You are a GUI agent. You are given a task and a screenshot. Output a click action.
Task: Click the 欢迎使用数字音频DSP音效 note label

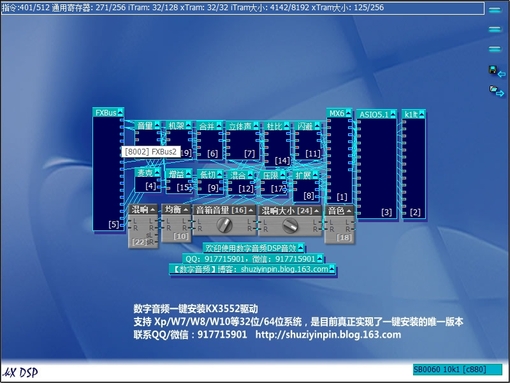click(x=250, y=248)
